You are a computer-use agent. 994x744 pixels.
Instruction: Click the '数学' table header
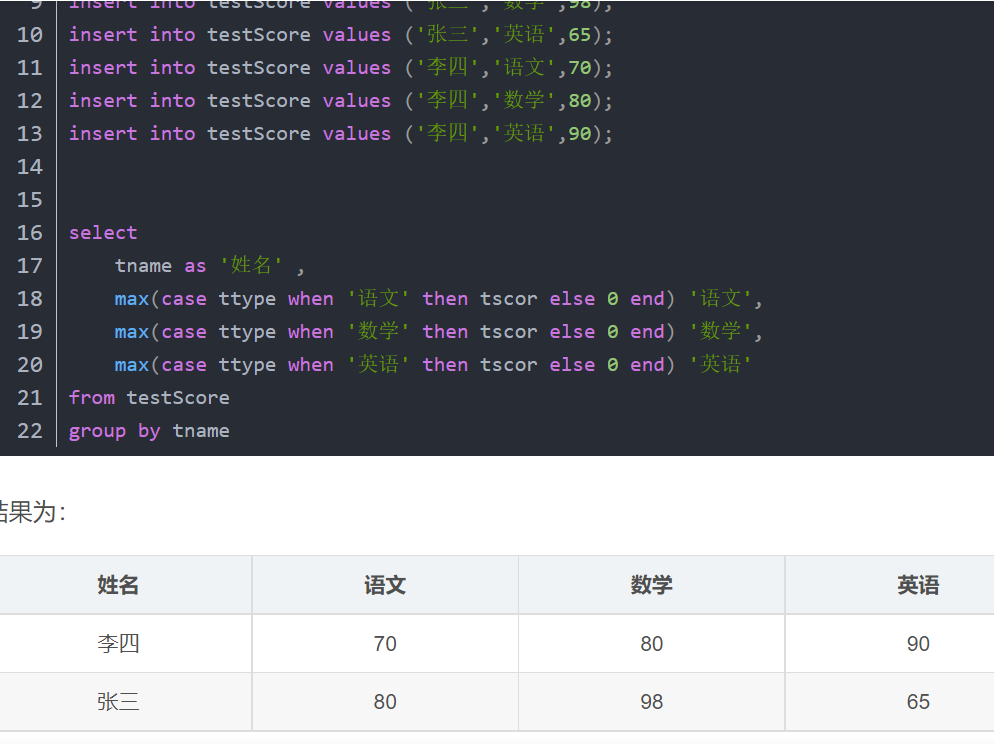tap(652, 585)
